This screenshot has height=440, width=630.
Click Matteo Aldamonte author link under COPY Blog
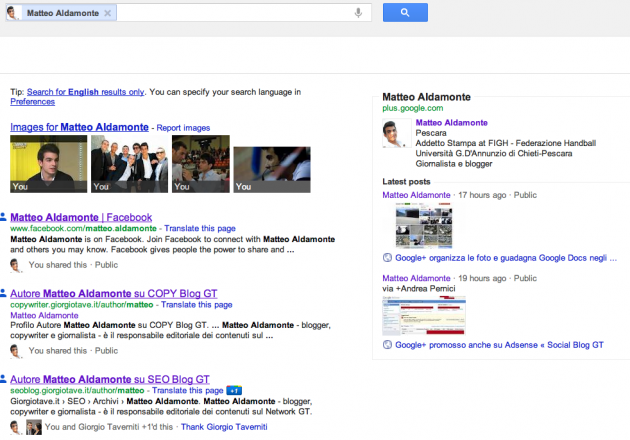pos(44,315)
